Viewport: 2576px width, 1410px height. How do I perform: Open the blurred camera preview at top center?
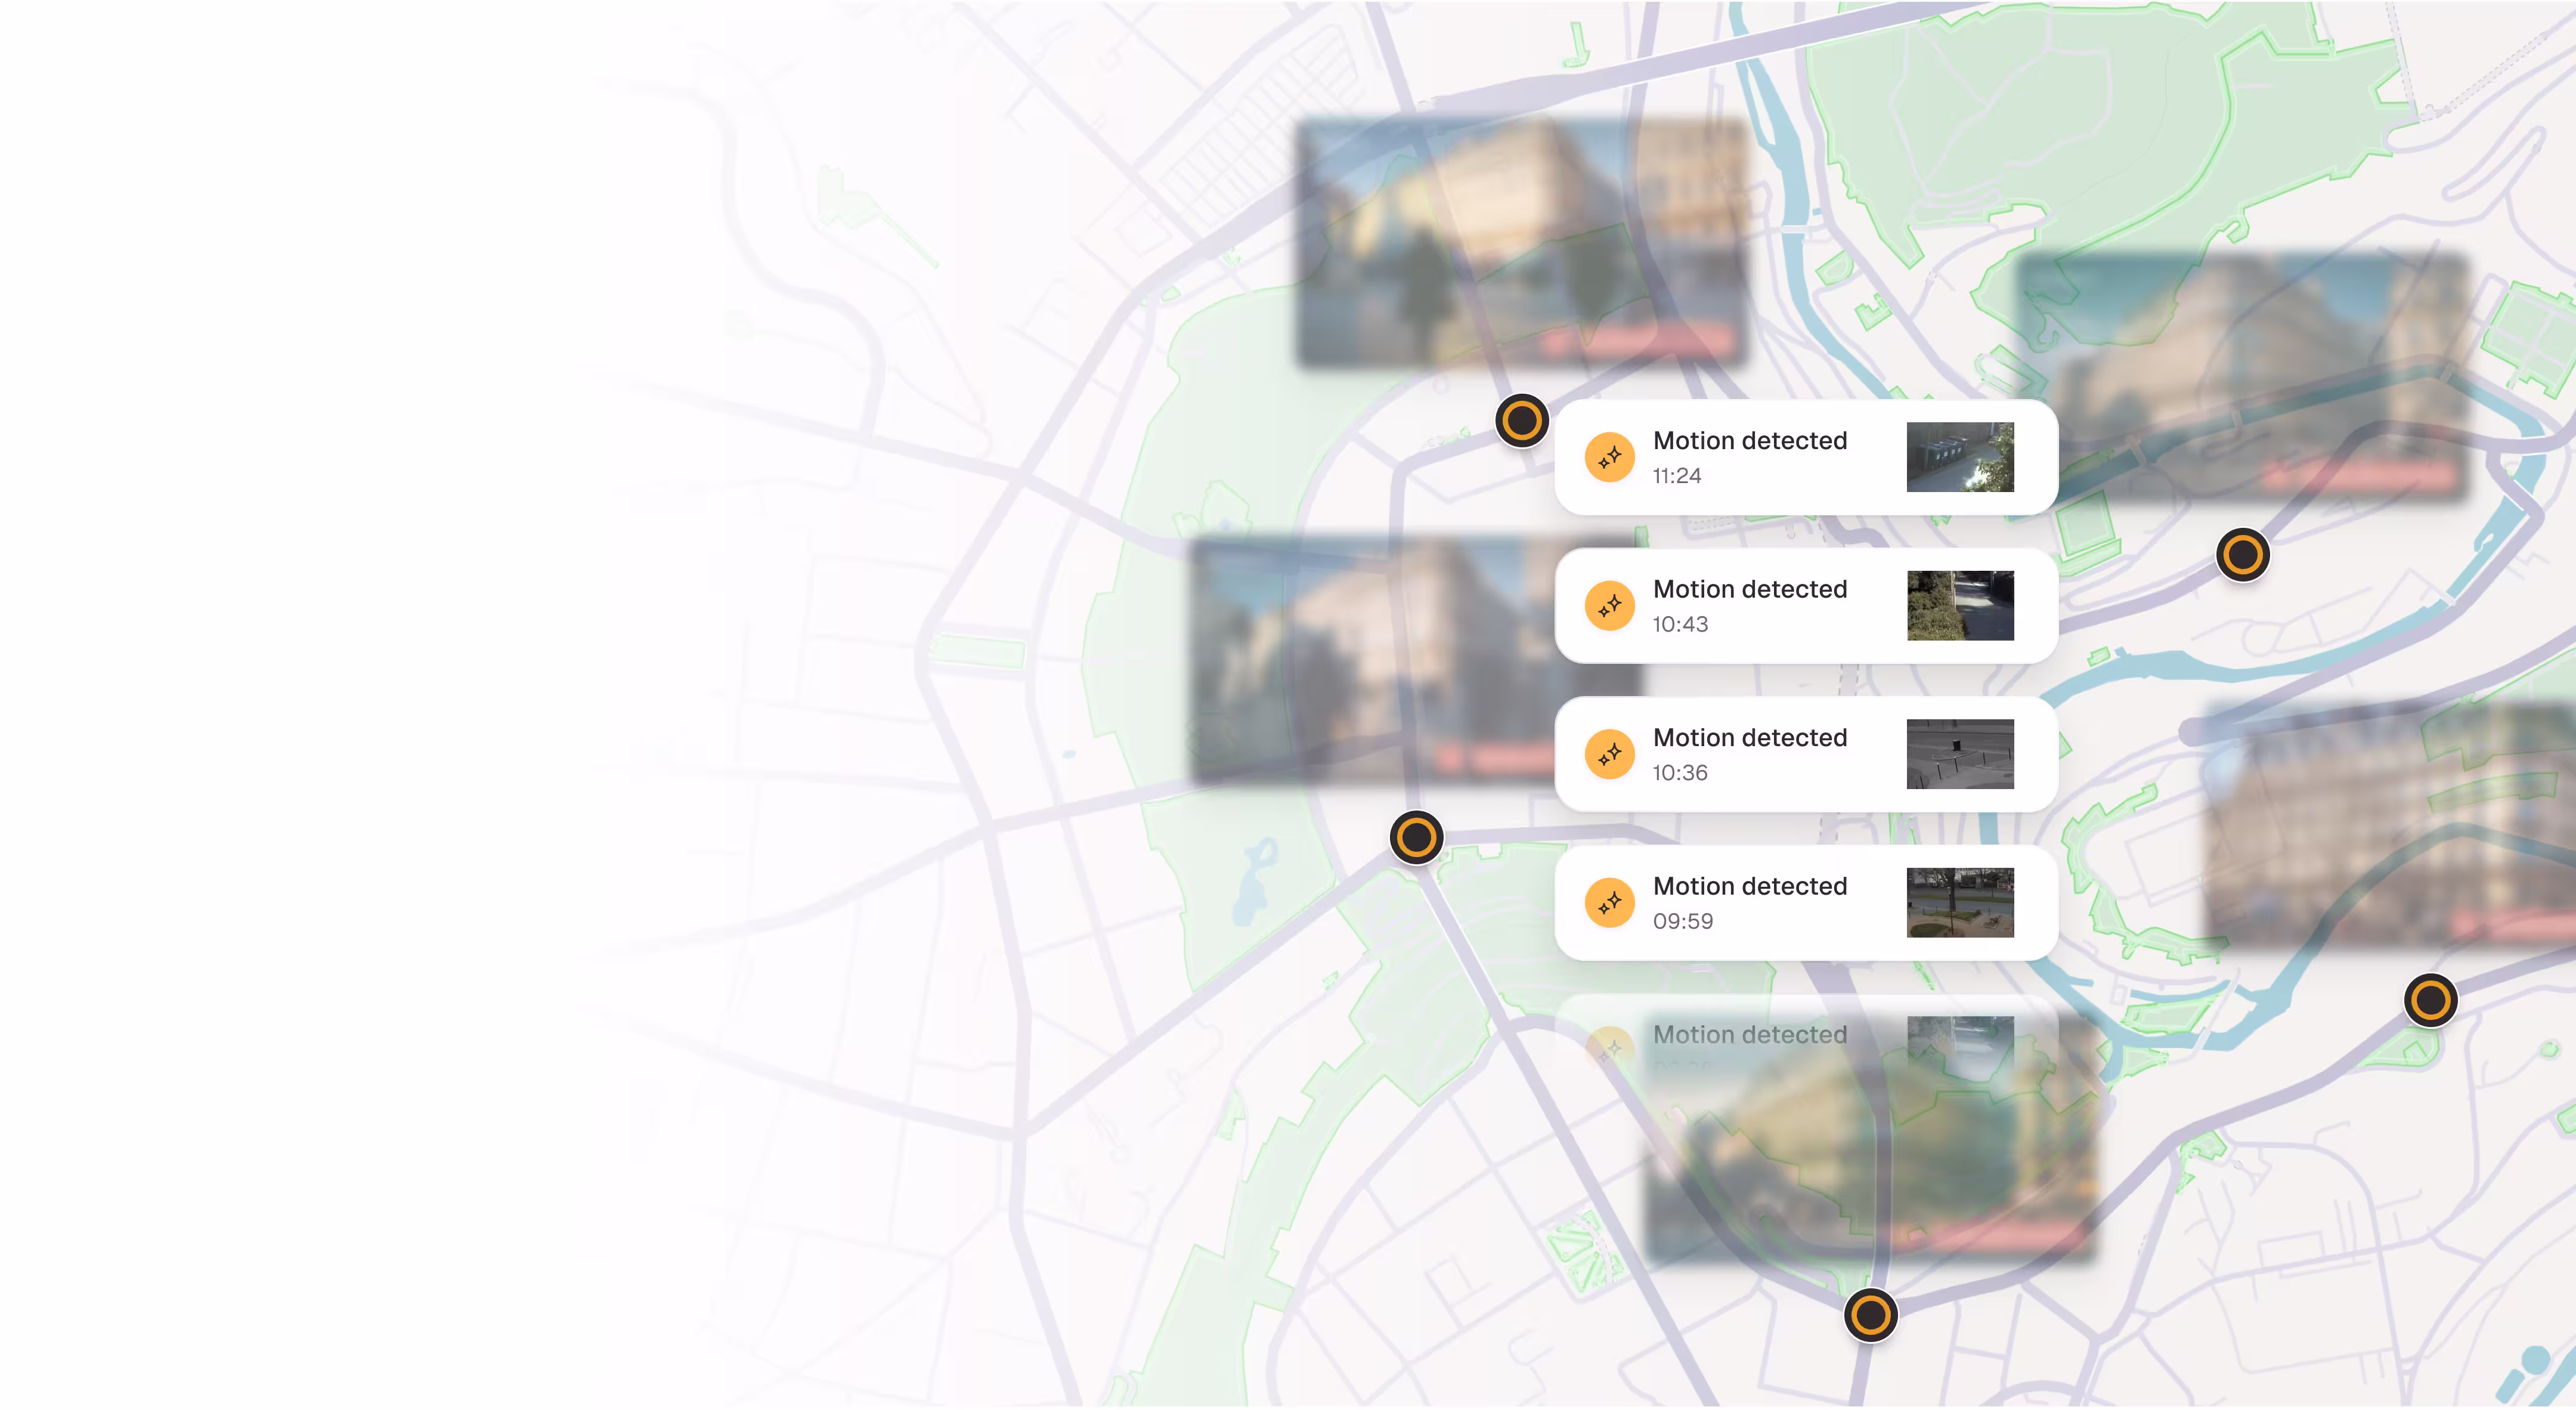(x=1520, y=243)
